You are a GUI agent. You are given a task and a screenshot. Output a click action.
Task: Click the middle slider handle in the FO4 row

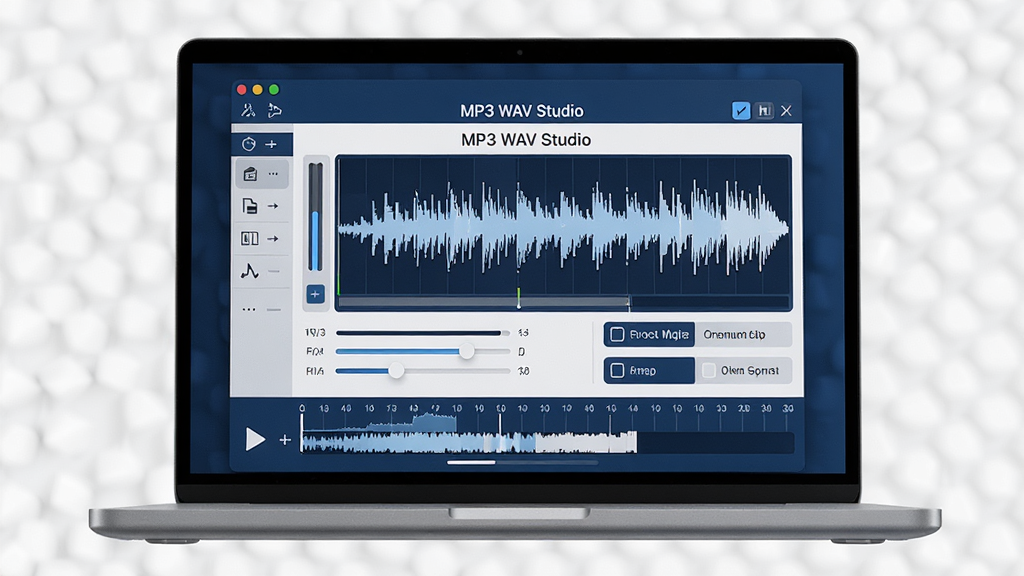[466, 351]
